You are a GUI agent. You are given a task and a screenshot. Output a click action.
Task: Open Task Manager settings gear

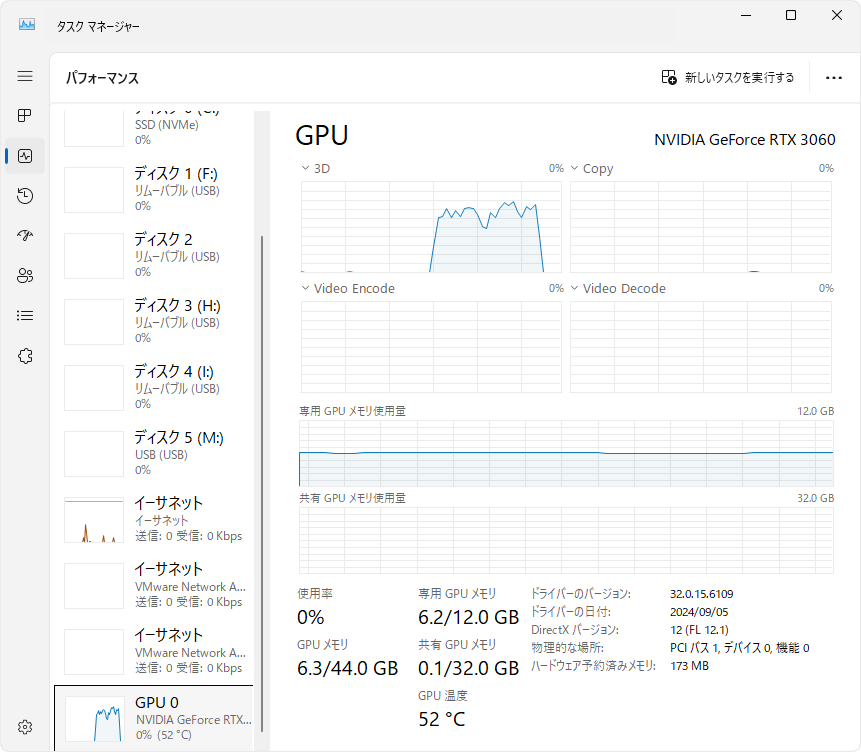click(x=25, y=727)
